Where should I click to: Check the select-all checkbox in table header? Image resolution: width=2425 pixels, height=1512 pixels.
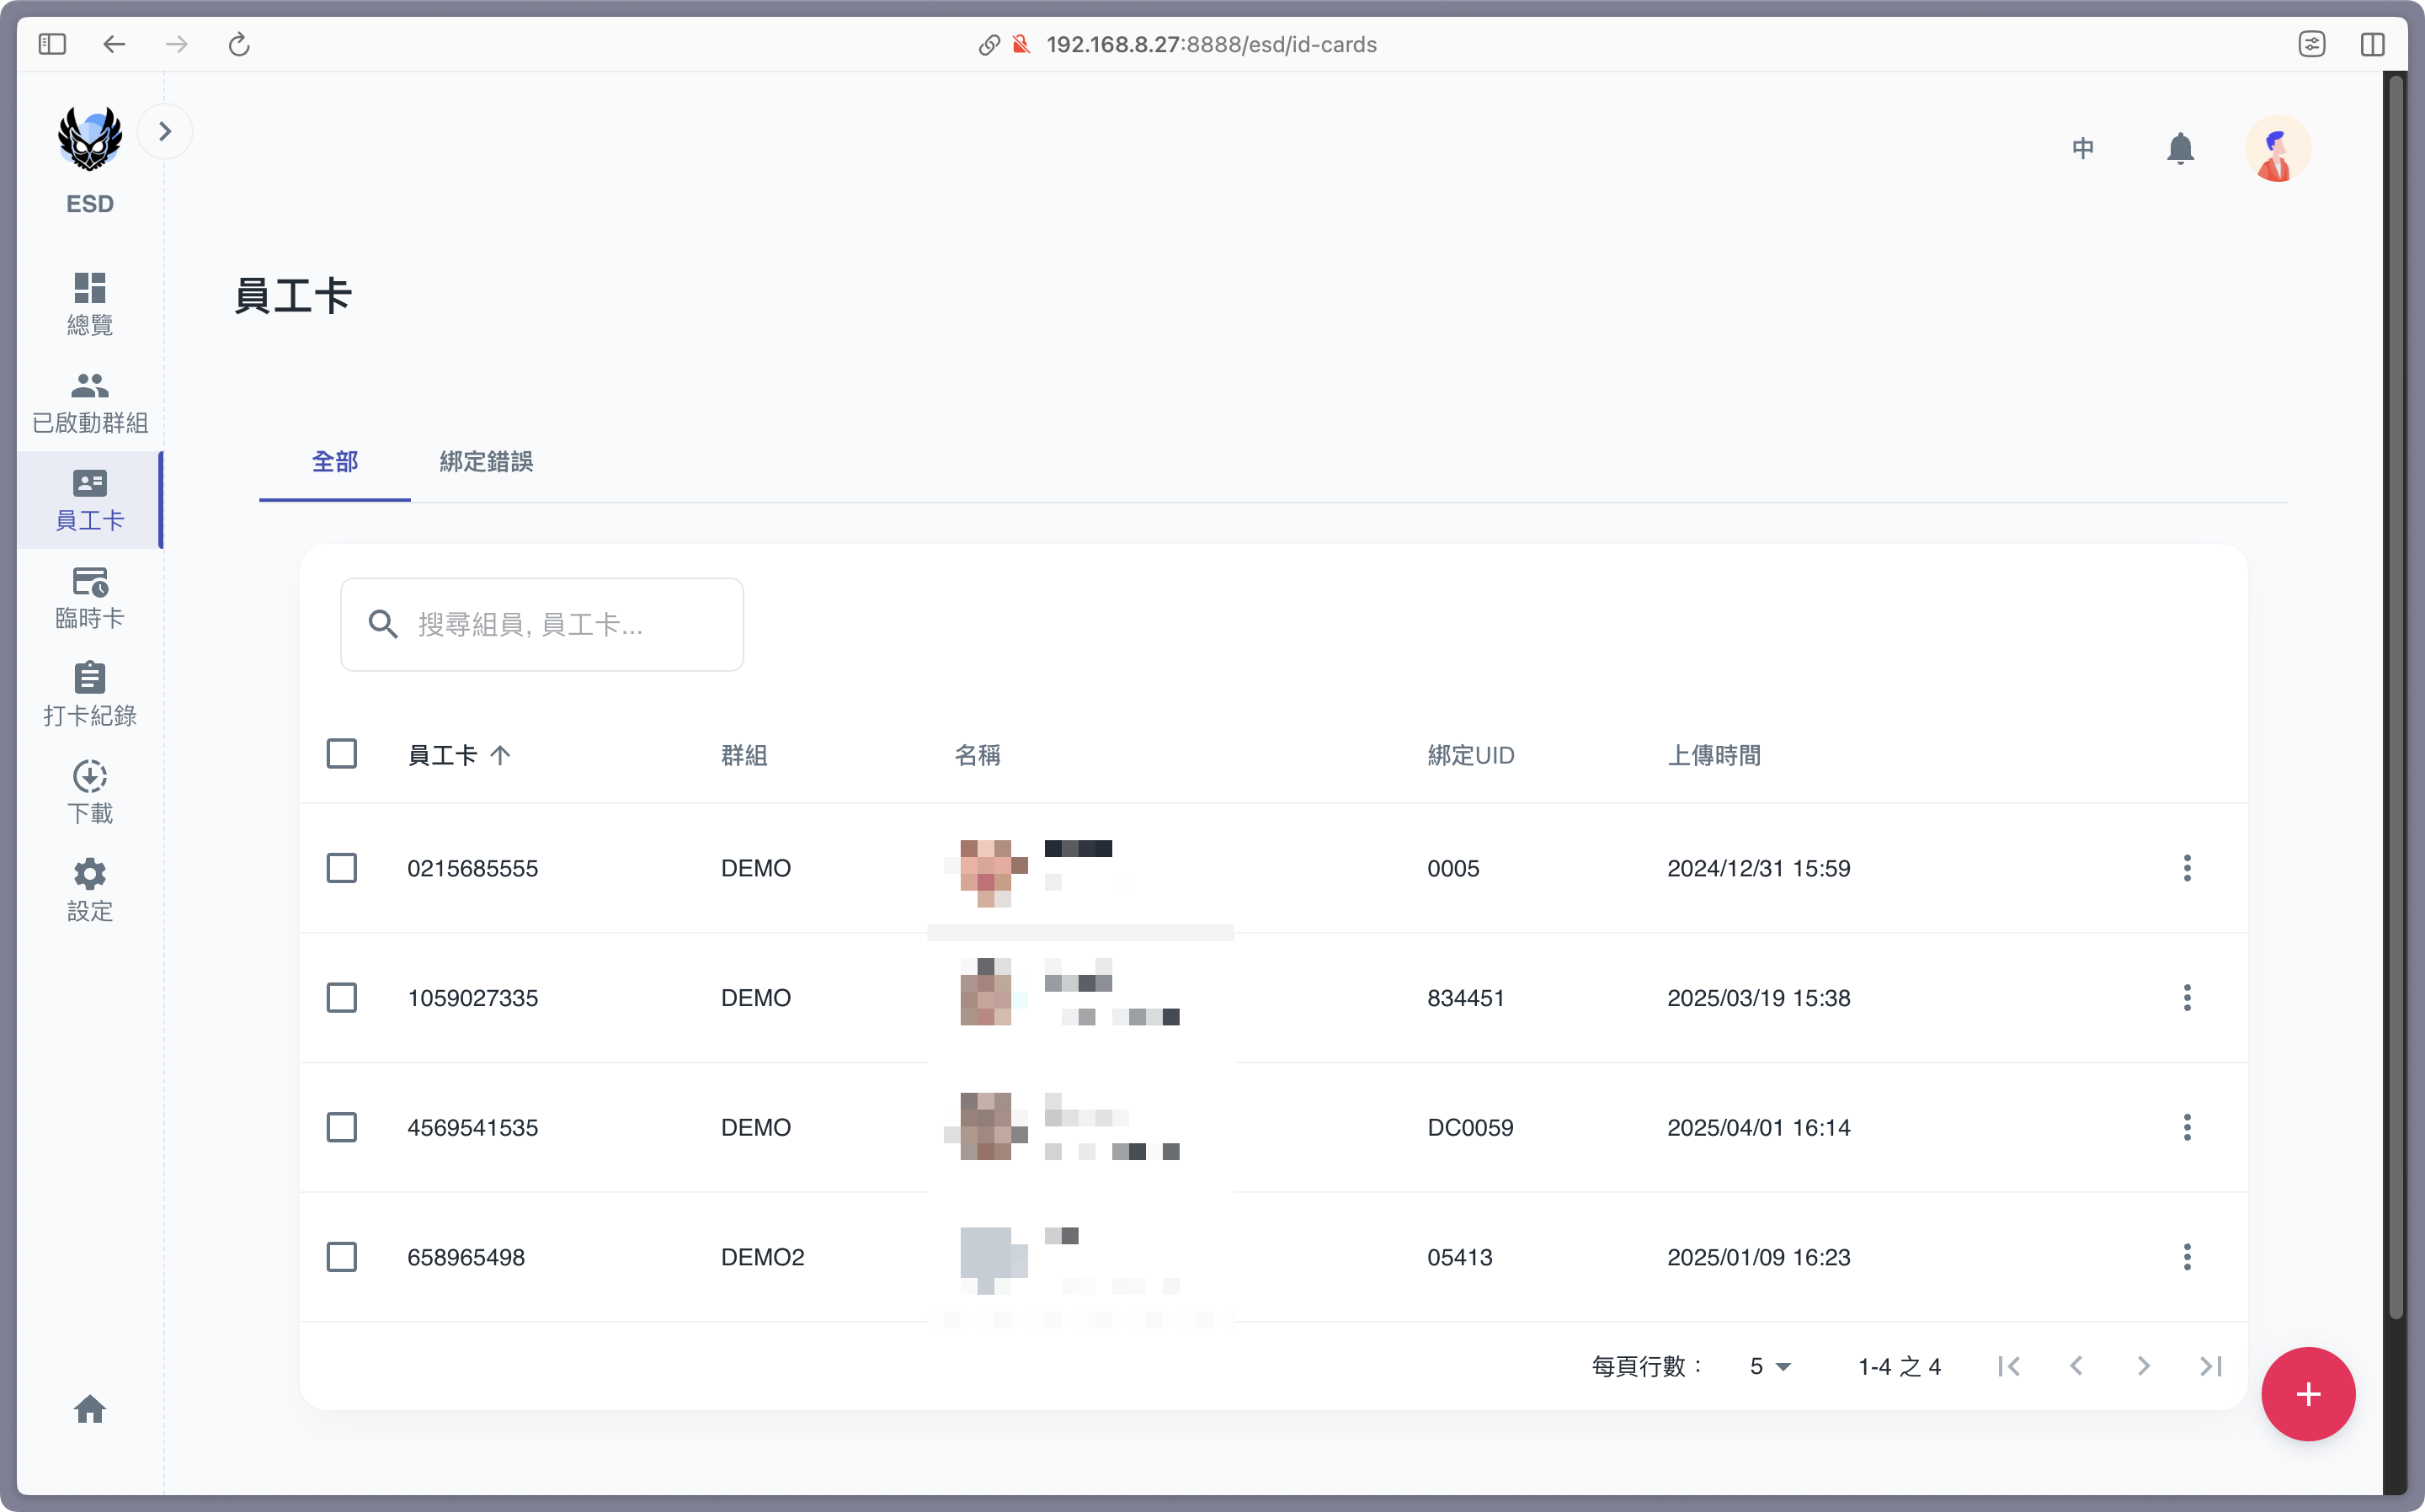pos(342,754)
